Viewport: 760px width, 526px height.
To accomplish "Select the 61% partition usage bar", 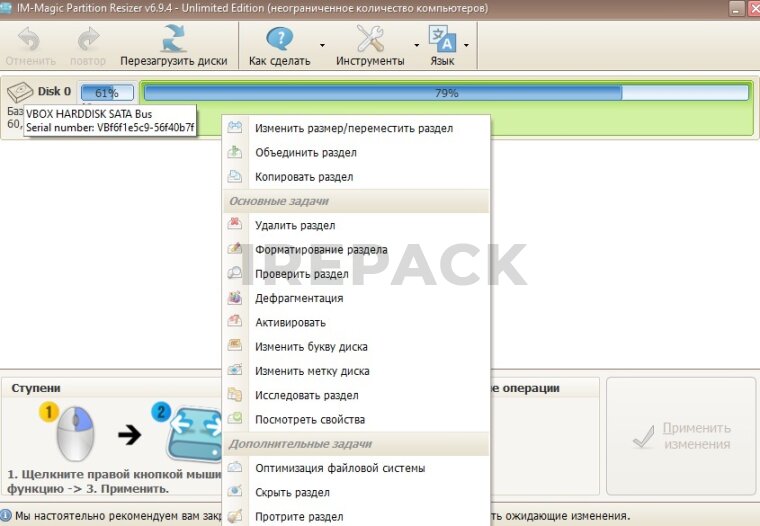I will click(x=106, y=93).
